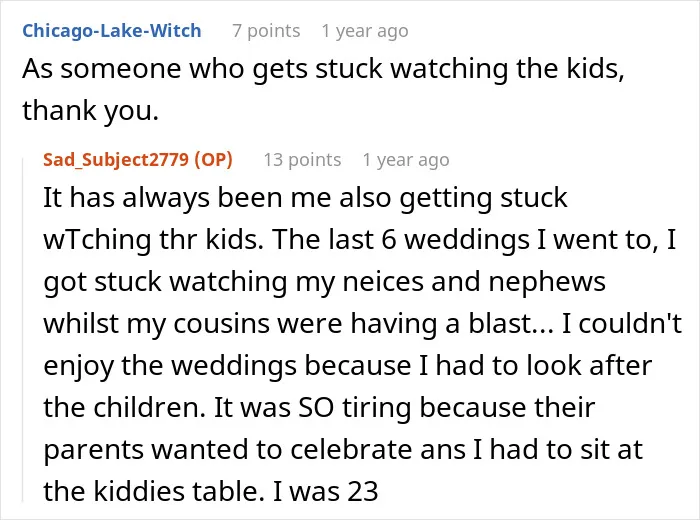Click the words "neices and nephews"
Image resolution: width=700 pixels, height=520 pixels.
[474, 282]
